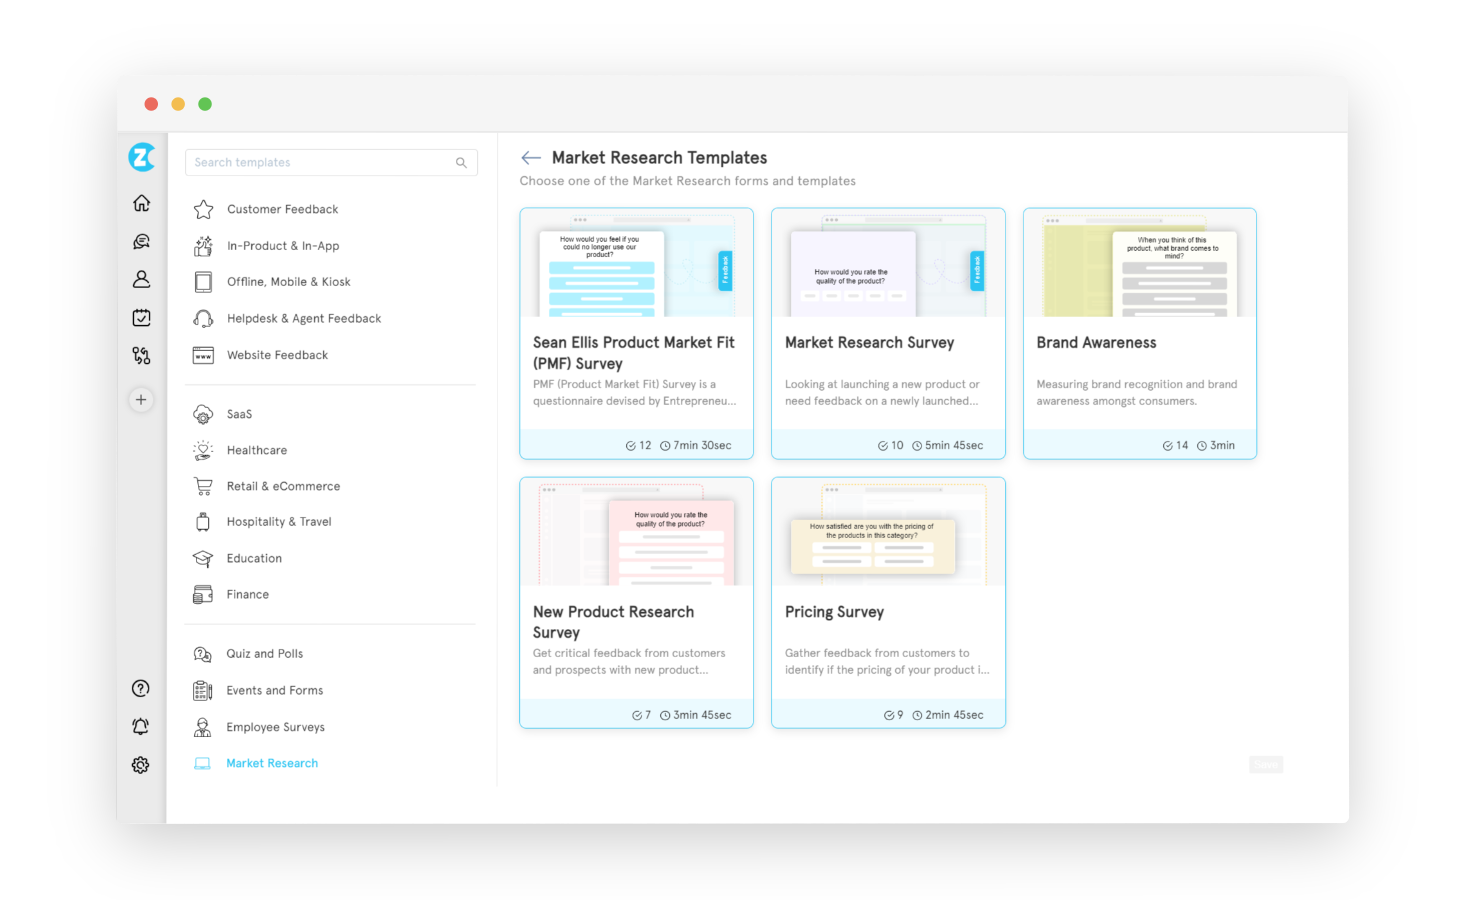The height and width of the screenshot is (900, 1466).
Task: Click the plus button to create new survey
Action: click(141, 399)
